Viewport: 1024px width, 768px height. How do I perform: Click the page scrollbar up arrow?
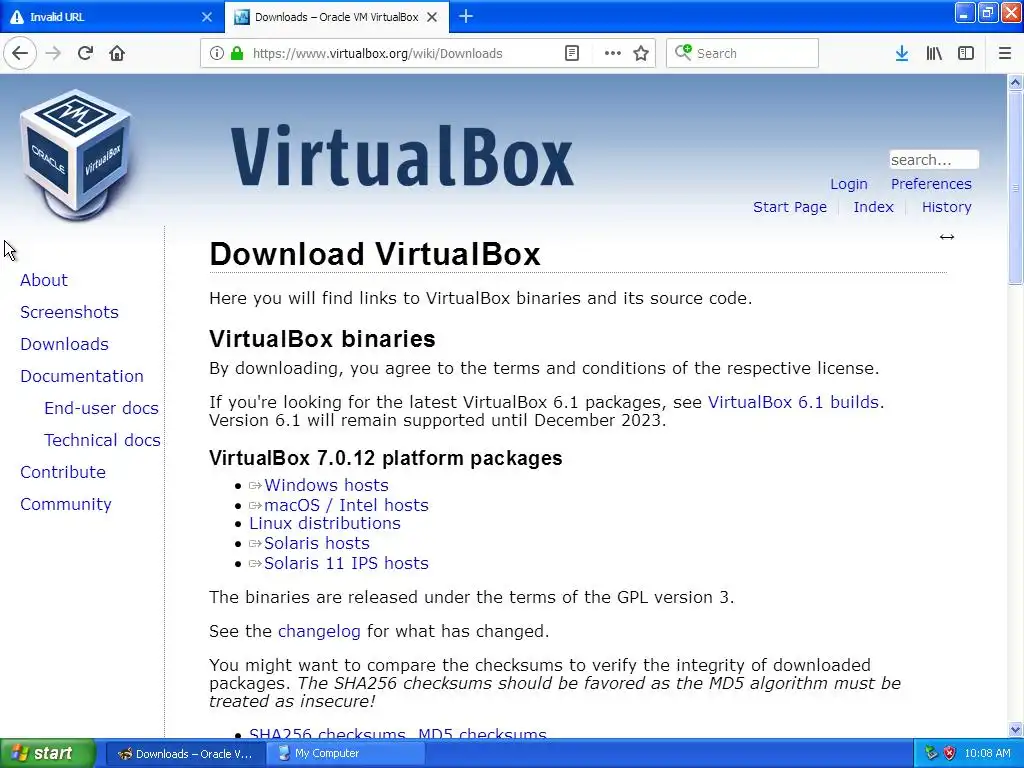coord(1015,82)
